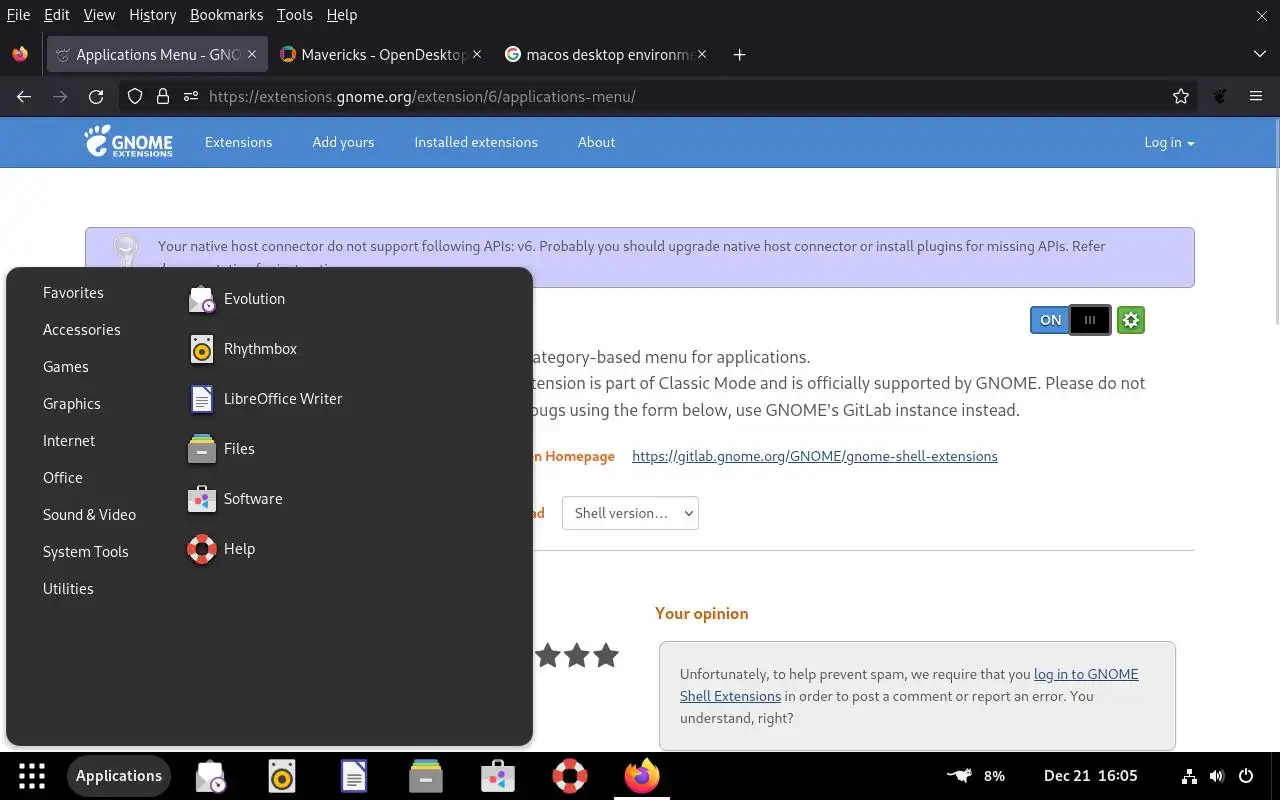This screenshot has width=1280, height=800.
Task: Click Rhythmbox speaker icon in the dock
Action: (x=282, y=776)
